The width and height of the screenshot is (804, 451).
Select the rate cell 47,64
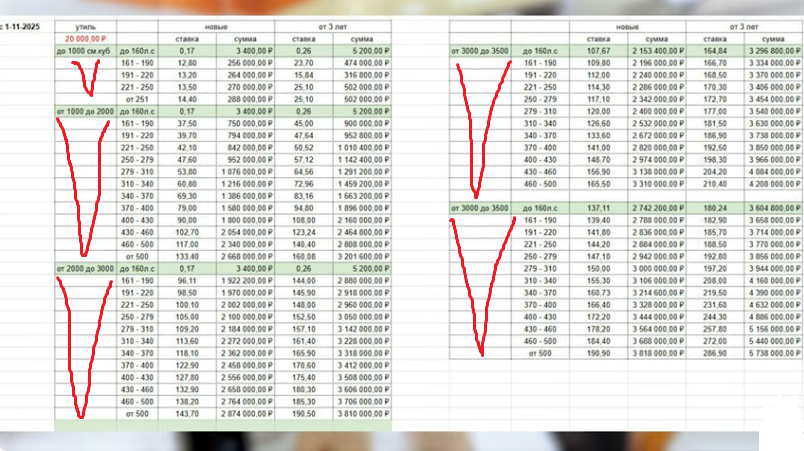[x=304, y=136]
